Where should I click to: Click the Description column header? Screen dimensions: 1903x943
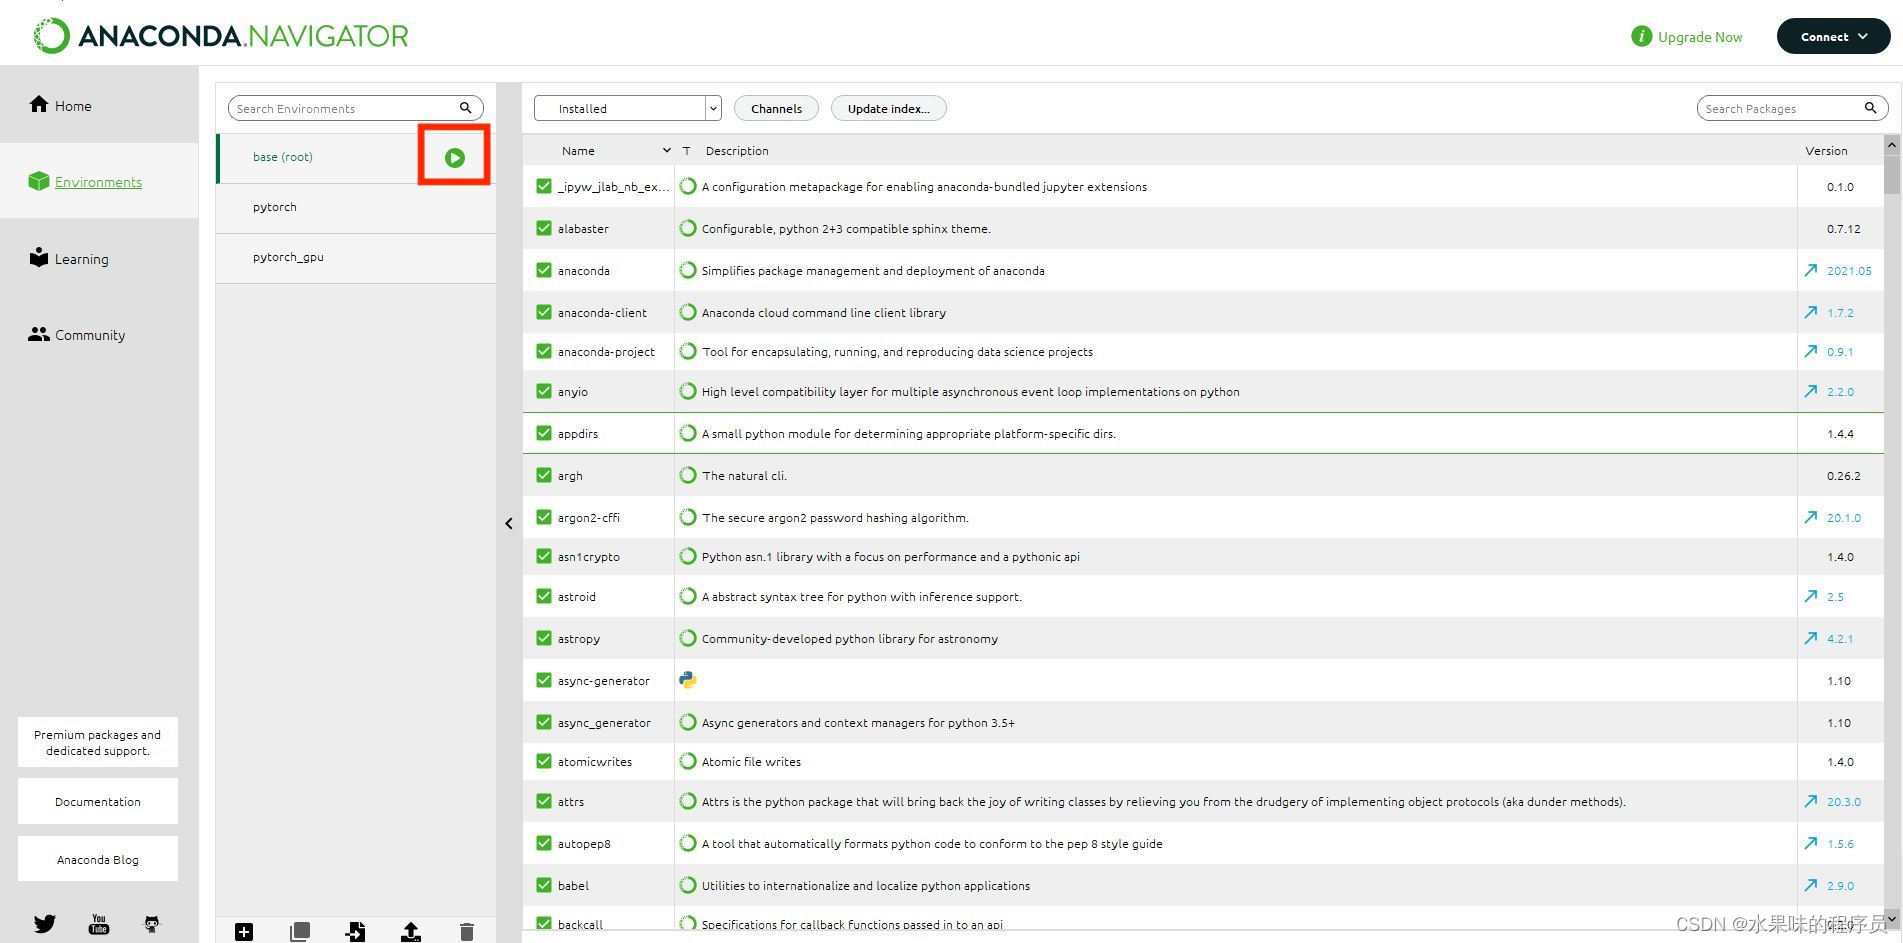737,150
